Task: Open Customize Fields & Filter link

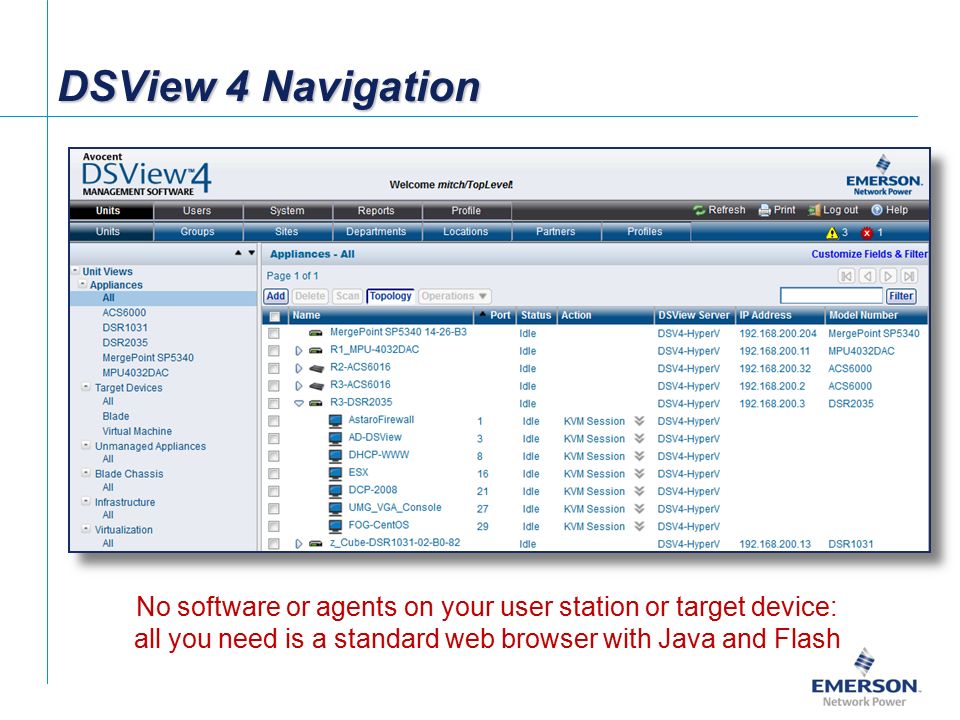Action: 869,254
